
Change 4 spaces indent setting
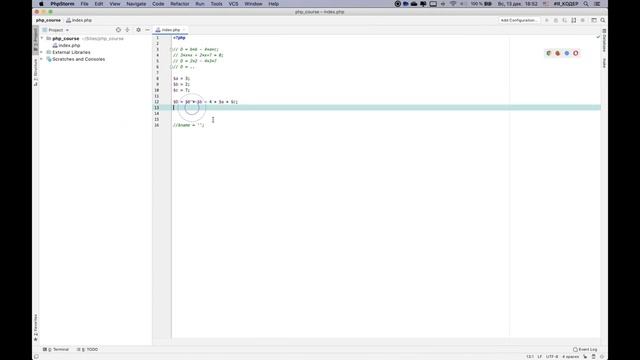[x=570, y=357]
